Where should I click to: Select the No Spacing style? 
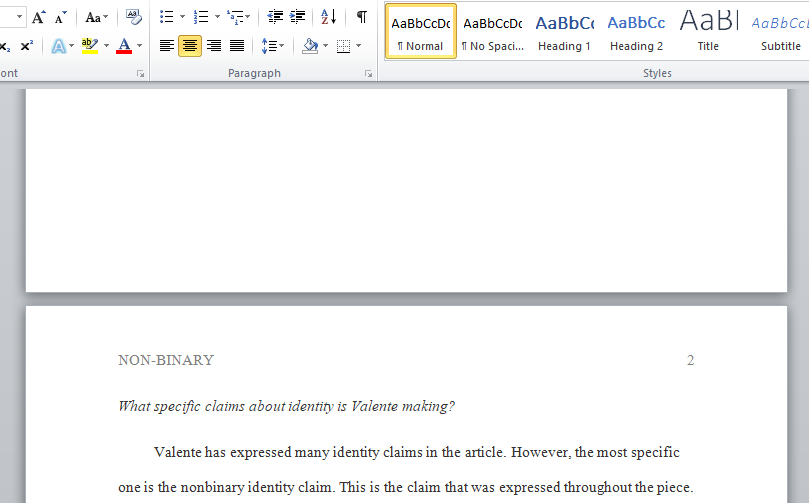(493, 31)
